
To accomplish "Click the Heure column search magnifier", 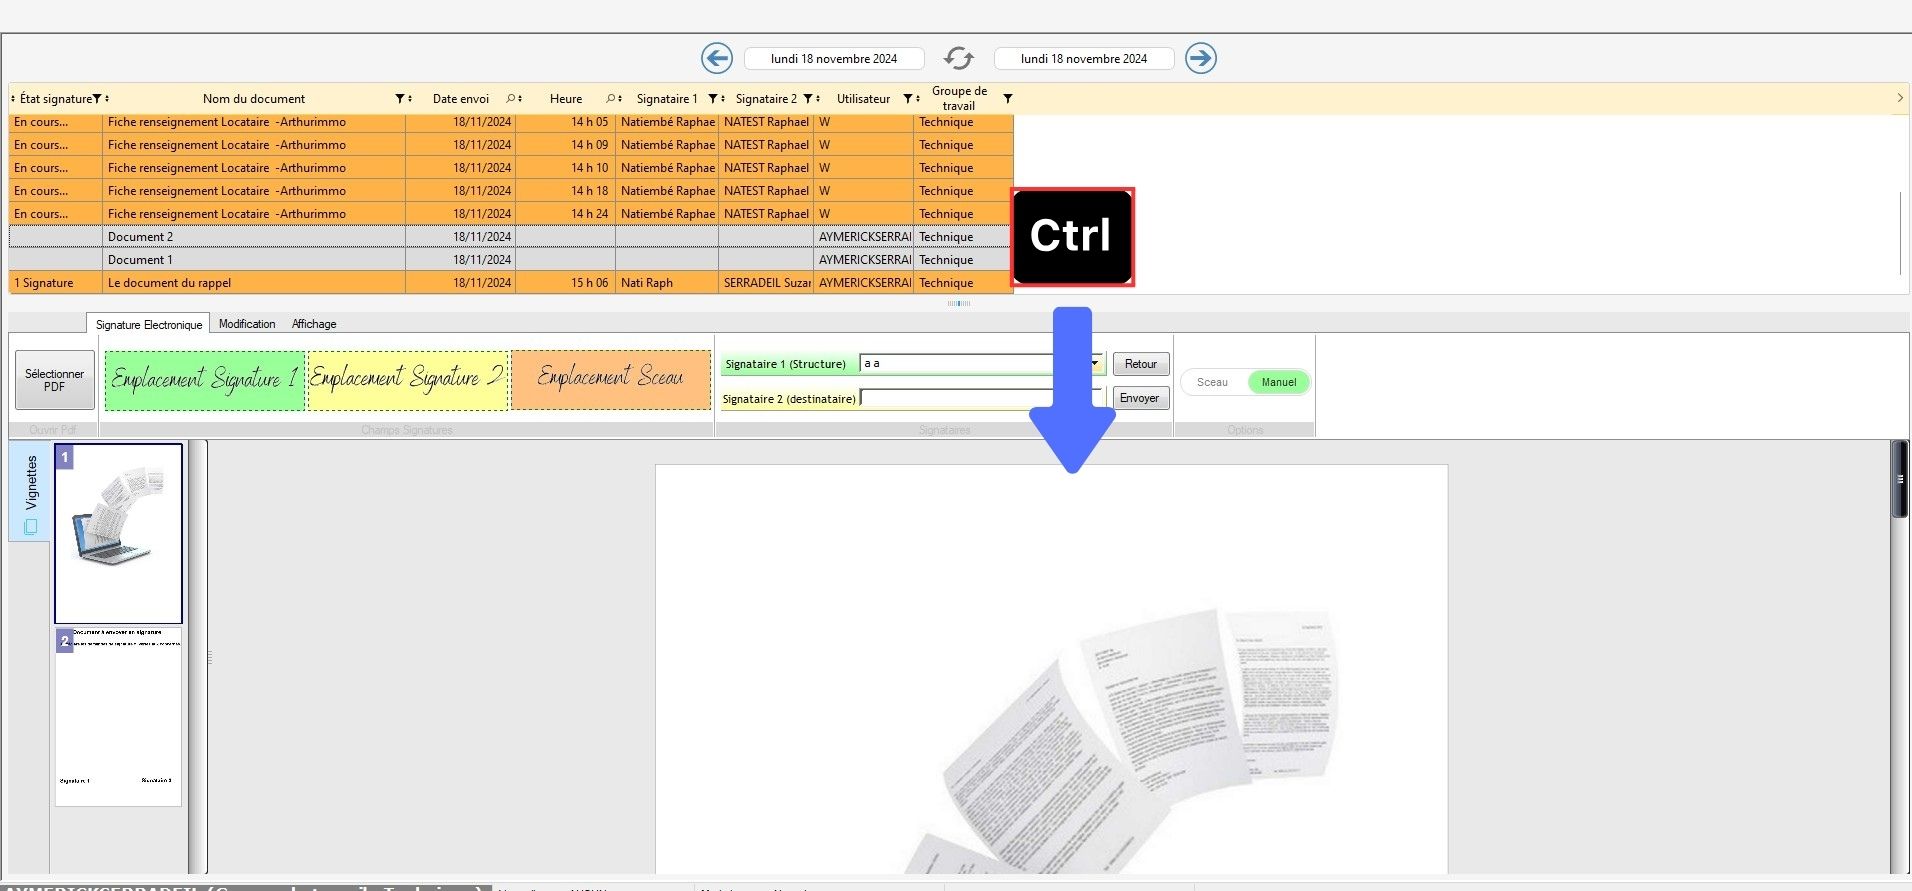I will (610, 99).
